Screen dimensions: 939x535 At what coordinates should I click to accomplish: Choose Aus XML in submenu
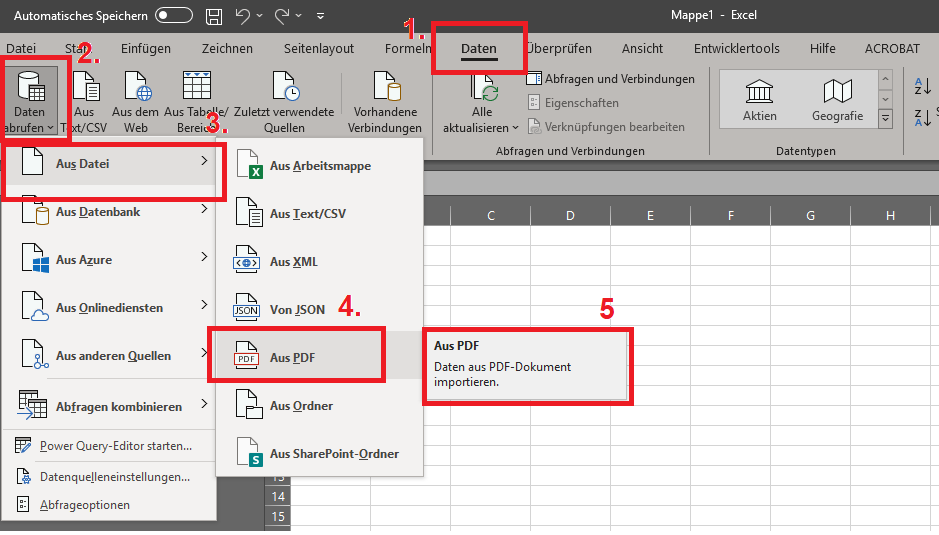[x=320, y=262]
